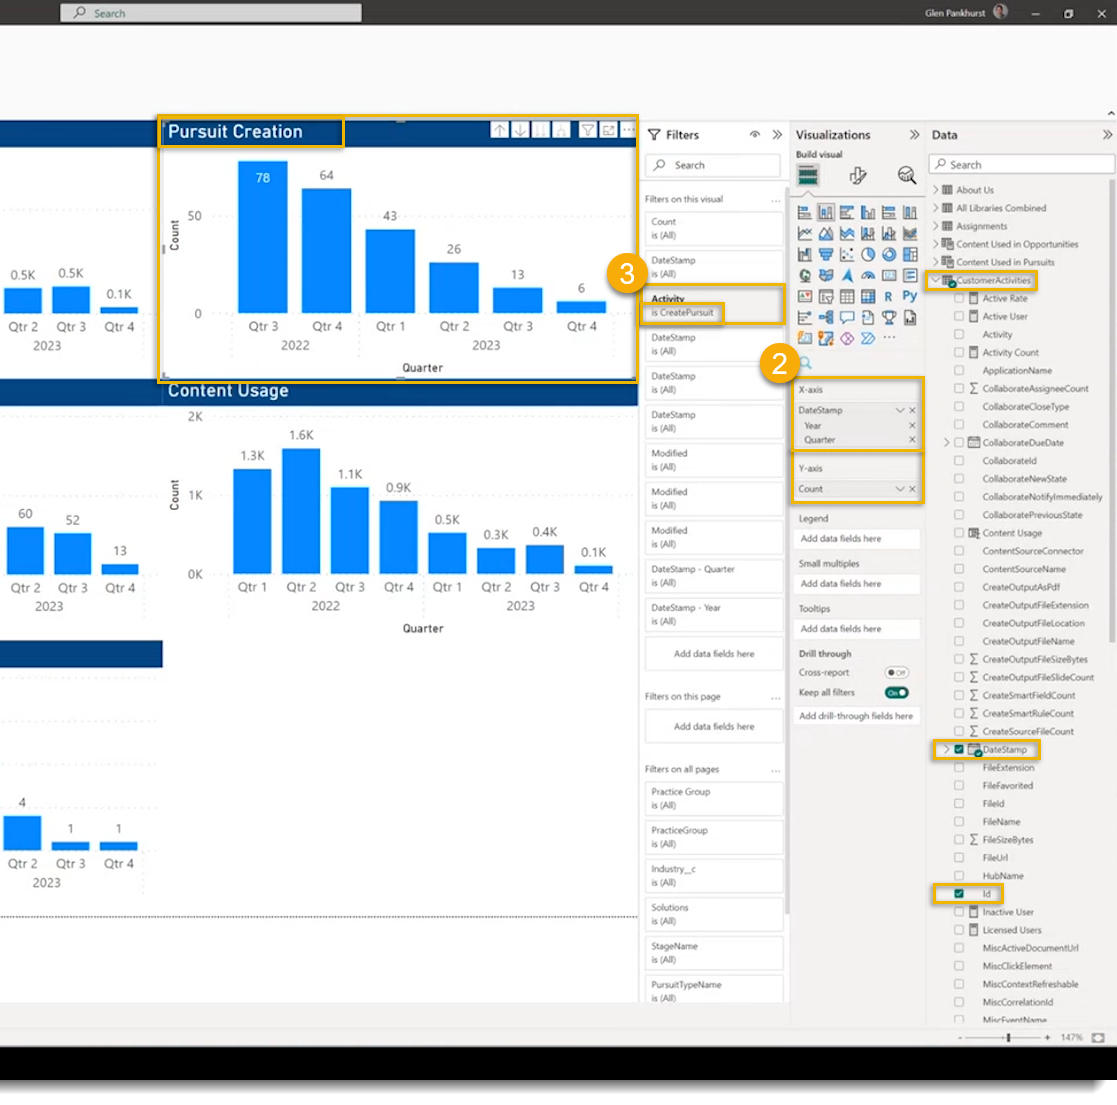Open the Activity is CreatePursuit filter card
Viewport: 1117px width, 1105px height.
(712, 306)
